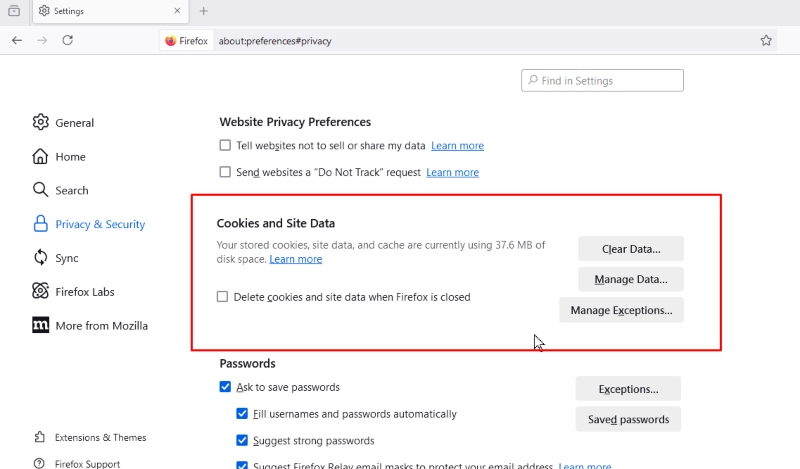
Task: Enable 'Tell websites not to sell or share my data'
Action: pyautogui.click(x=225, y=145)
